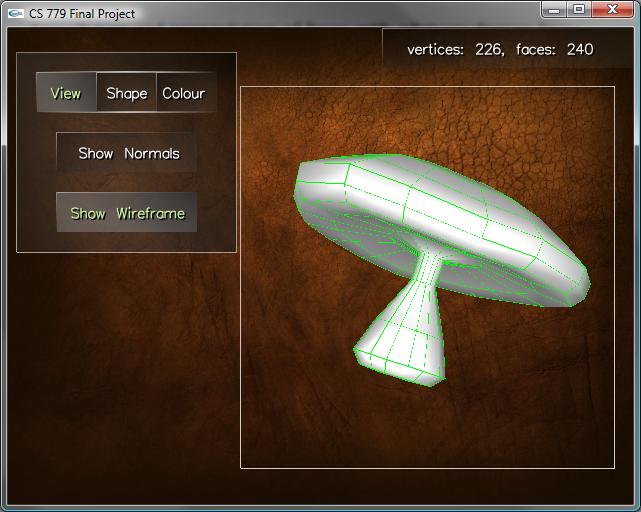Open the Shape tab
641x512 pixels.
[x=126, y=93]
